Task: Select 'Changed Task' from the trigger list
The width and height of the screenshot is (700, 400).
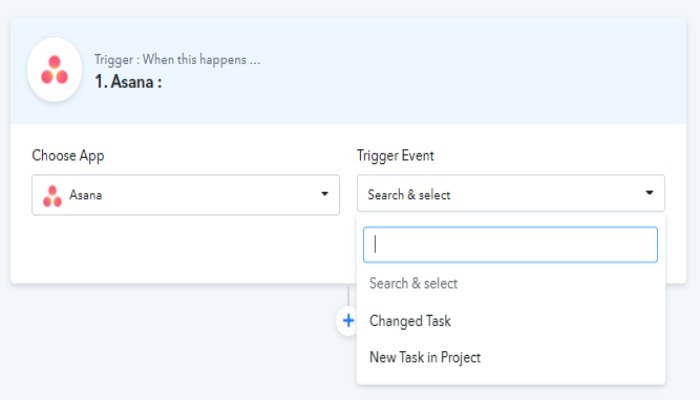Action: pyautogui.click(x=410, y=321)
